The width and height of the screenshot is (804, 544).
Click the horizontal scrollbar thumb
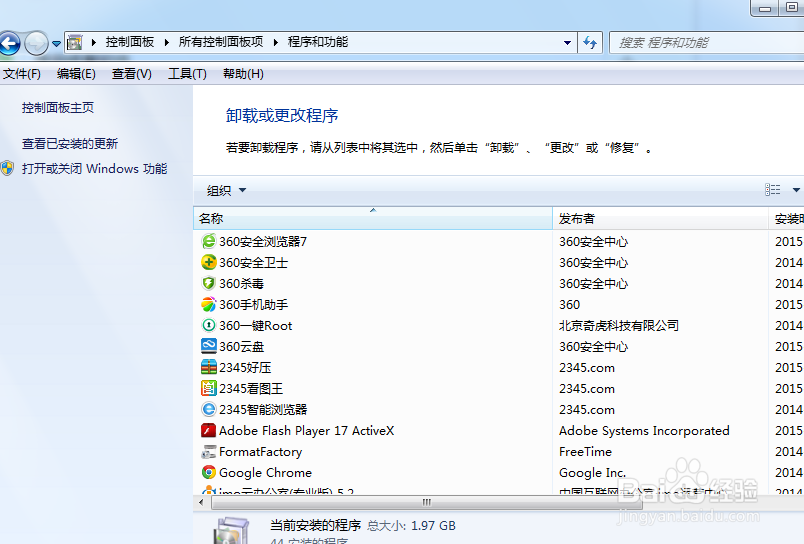point(427,502)
